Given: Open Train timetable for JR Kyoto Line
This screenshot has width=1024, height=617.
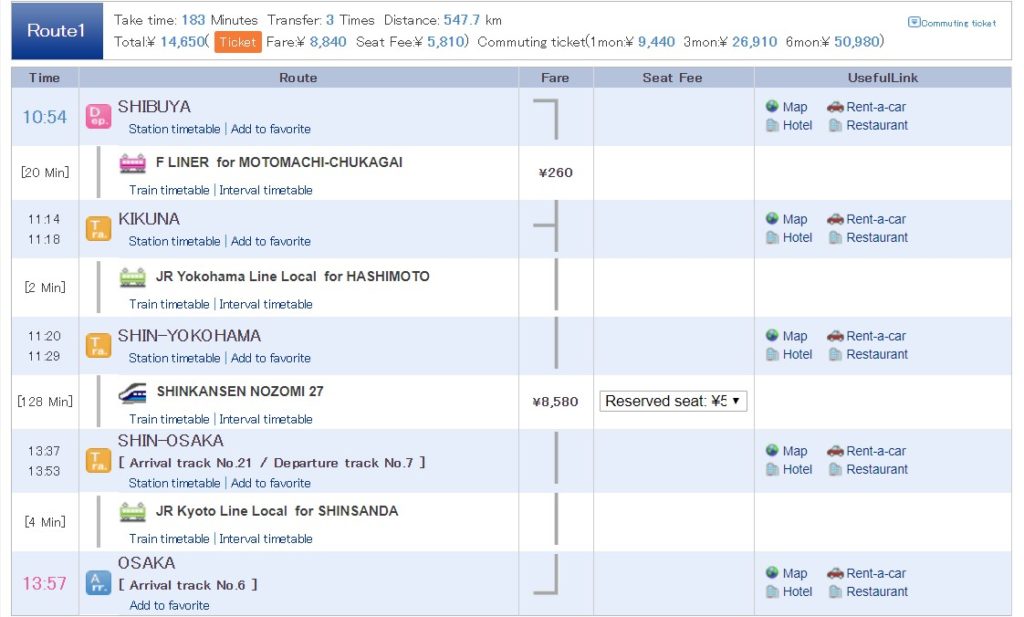Looking at the screenshot, I should tap(169, 538).
